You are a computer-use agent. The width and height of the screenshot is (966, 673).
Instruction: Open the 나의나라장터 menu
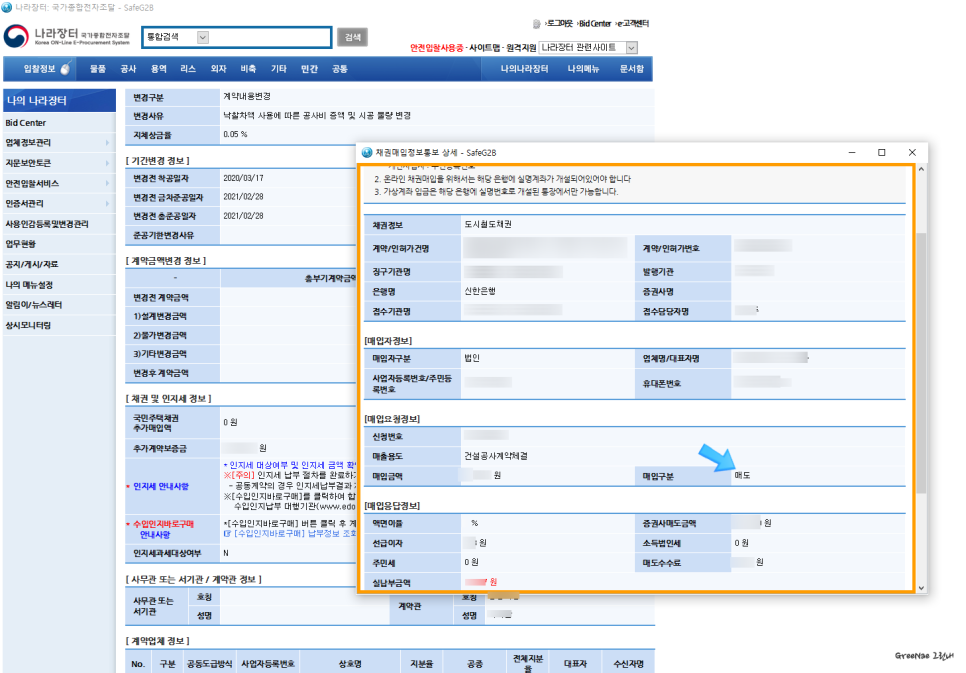pyautogui.click(x=524, y=69)
